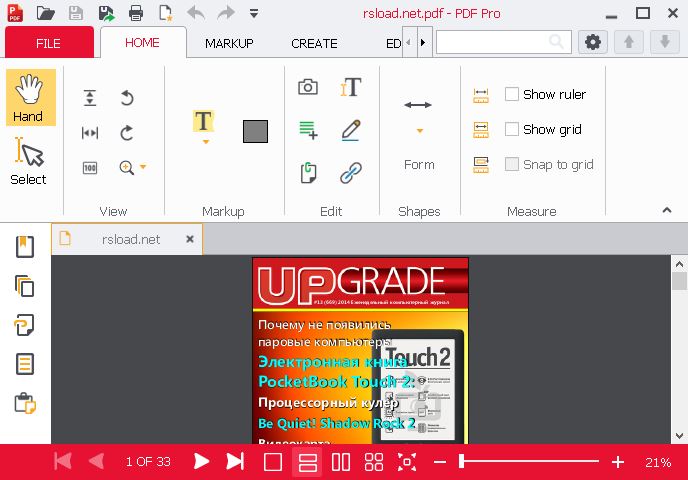This screenshot has height=480, width=688.
Task: Click the edit text tool icon
Action: [x=350, y=87]
